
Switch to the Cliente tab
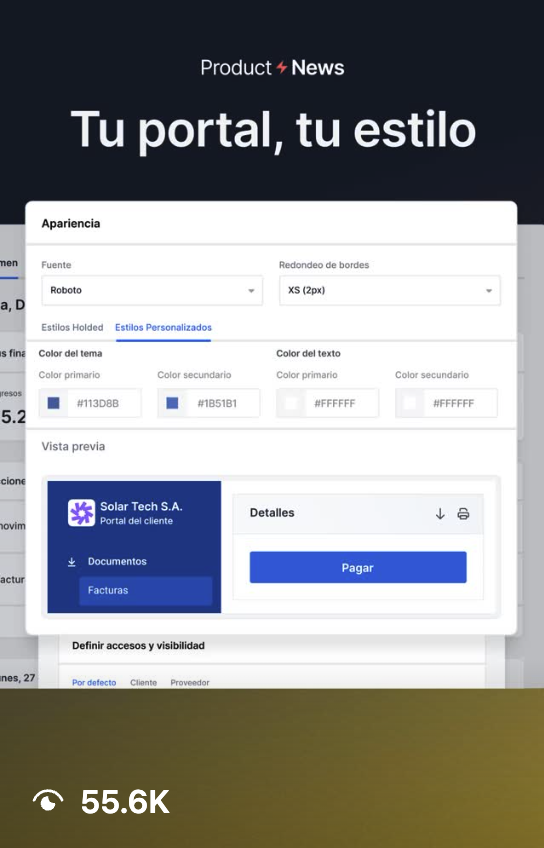point(143,683)
